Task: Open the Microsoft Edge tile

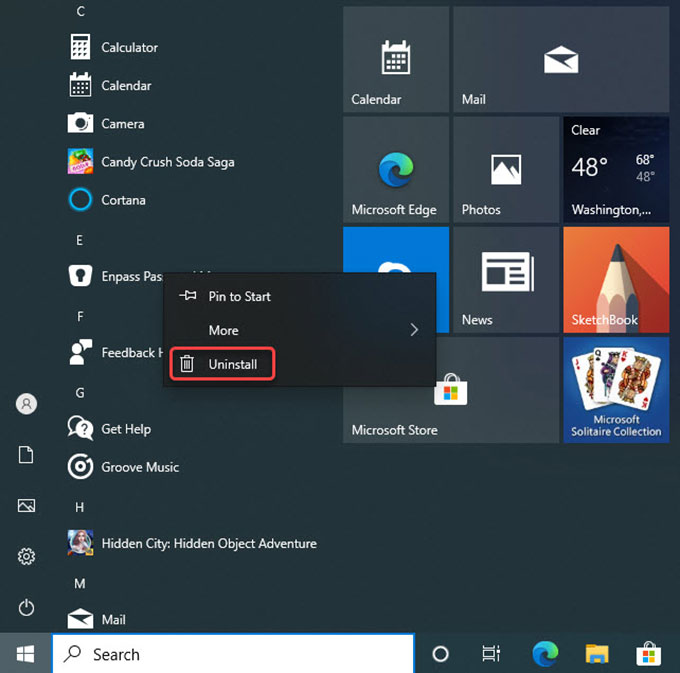Action: [x=396, y=170]
